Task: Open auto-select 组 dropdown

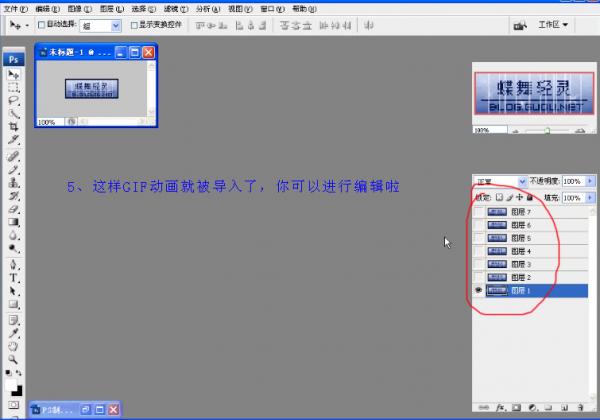Action: pos(116,26)
